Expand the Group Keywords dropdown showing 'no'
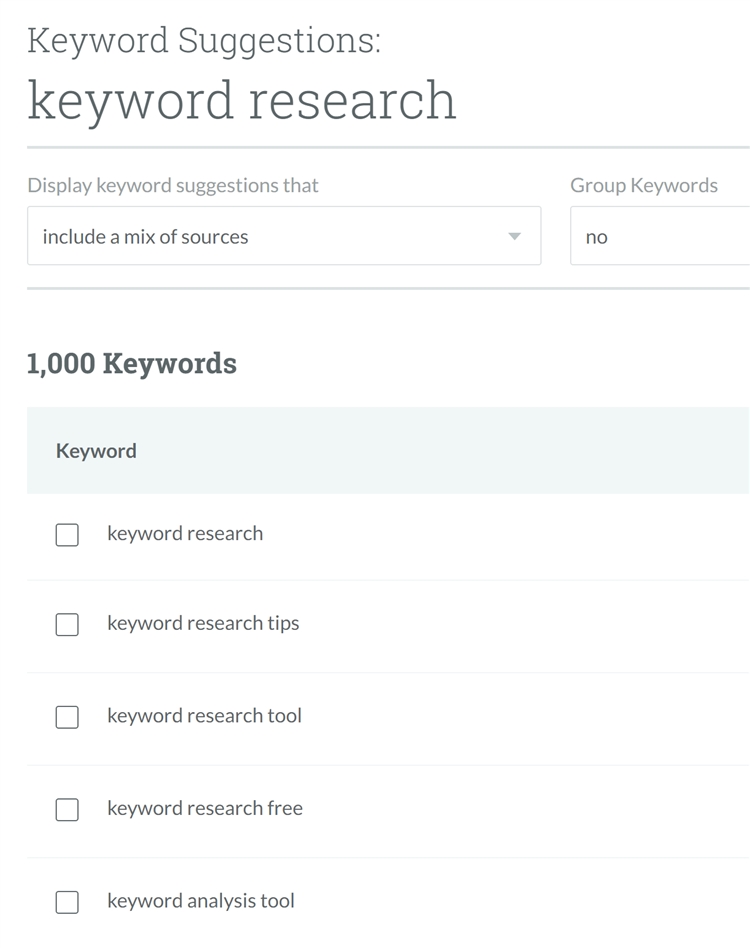 tap(658, 237)
